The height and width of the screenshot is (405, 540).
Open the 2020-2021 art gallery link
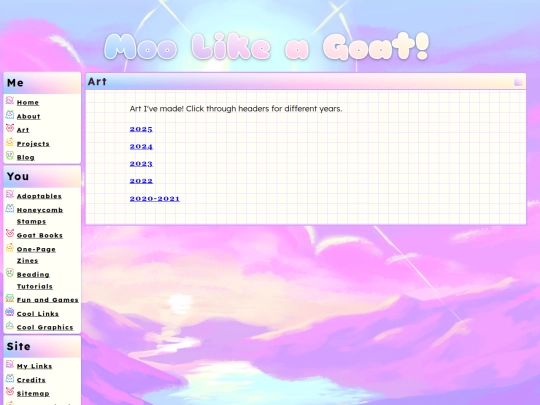[155, 198]
